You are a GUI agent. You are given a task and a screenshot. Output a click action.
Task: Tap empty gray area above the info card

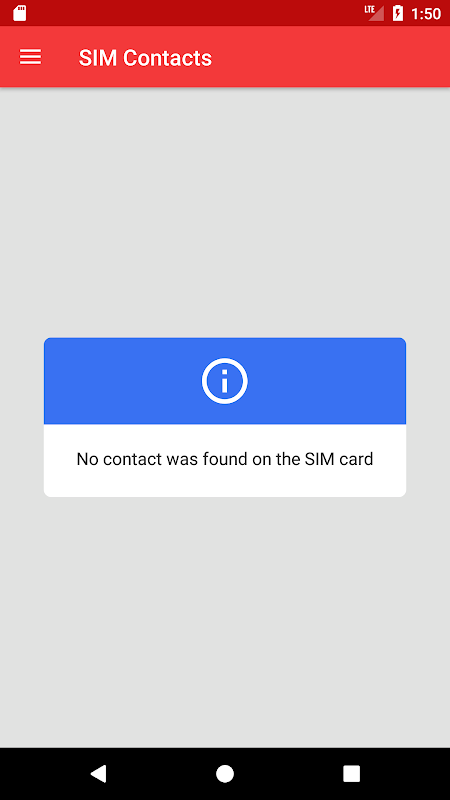(224, 212)
